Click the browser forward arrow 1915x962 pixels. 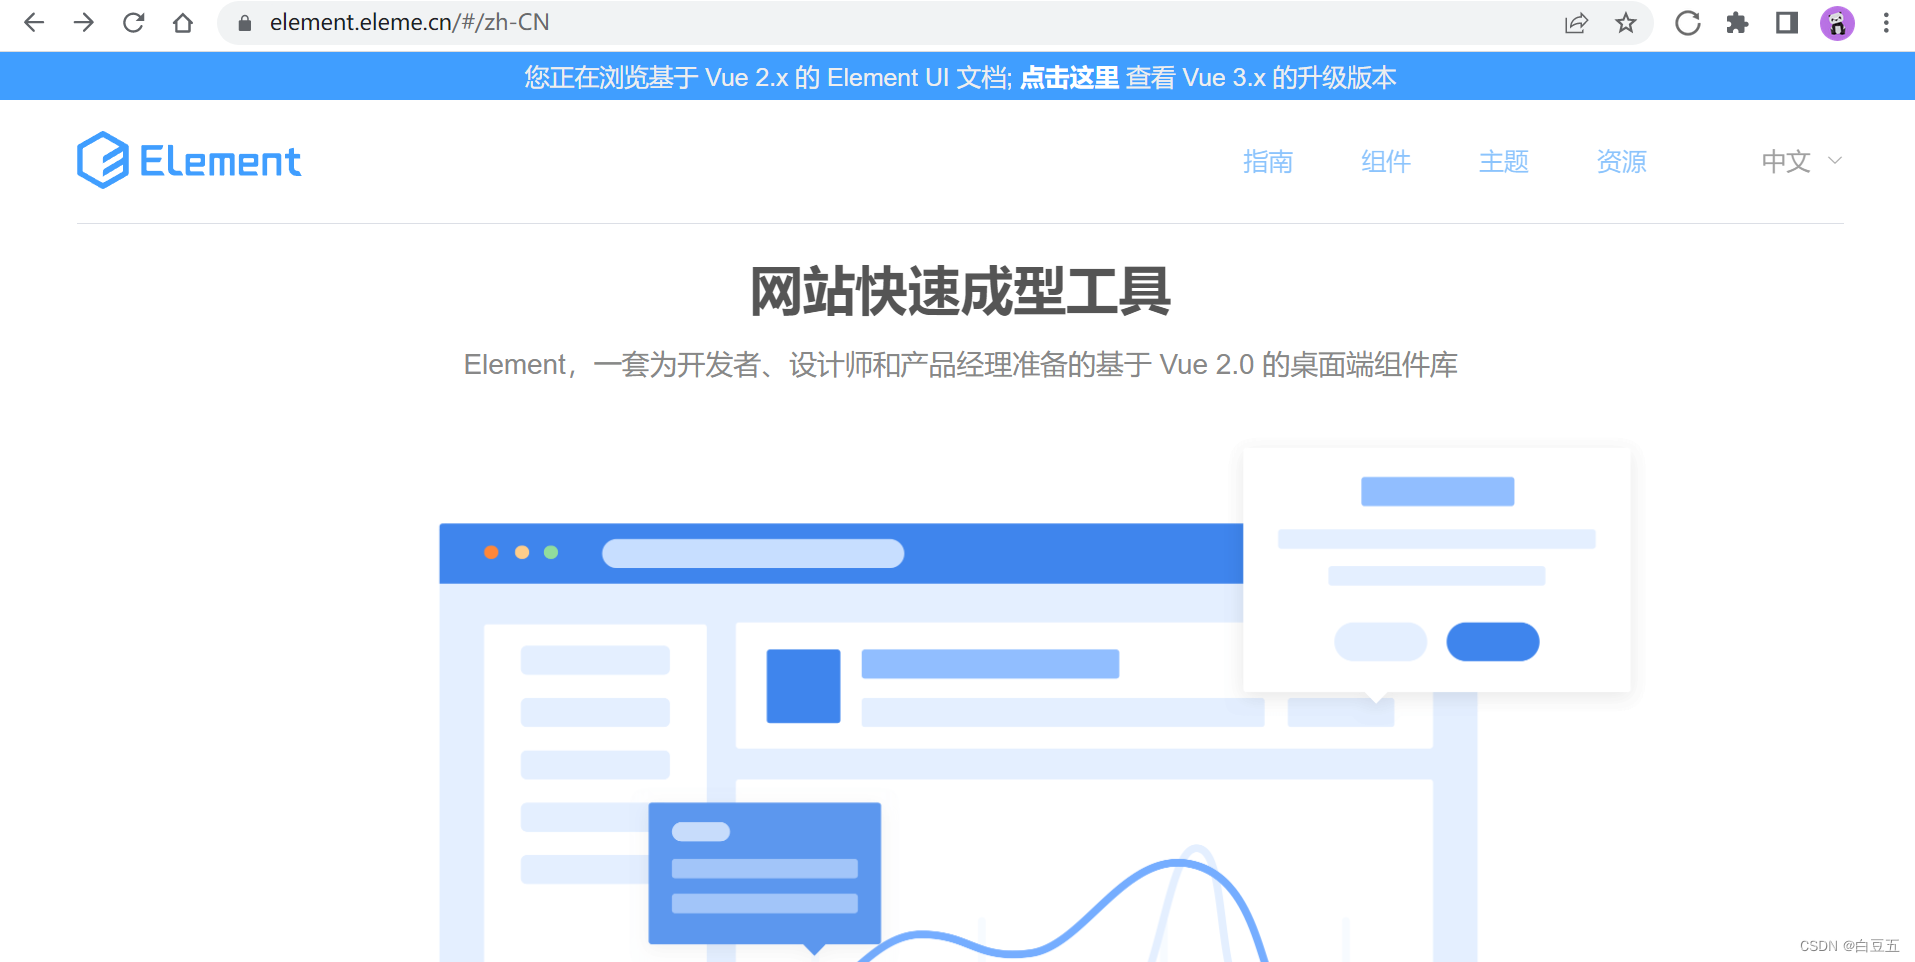pos(84,22)
